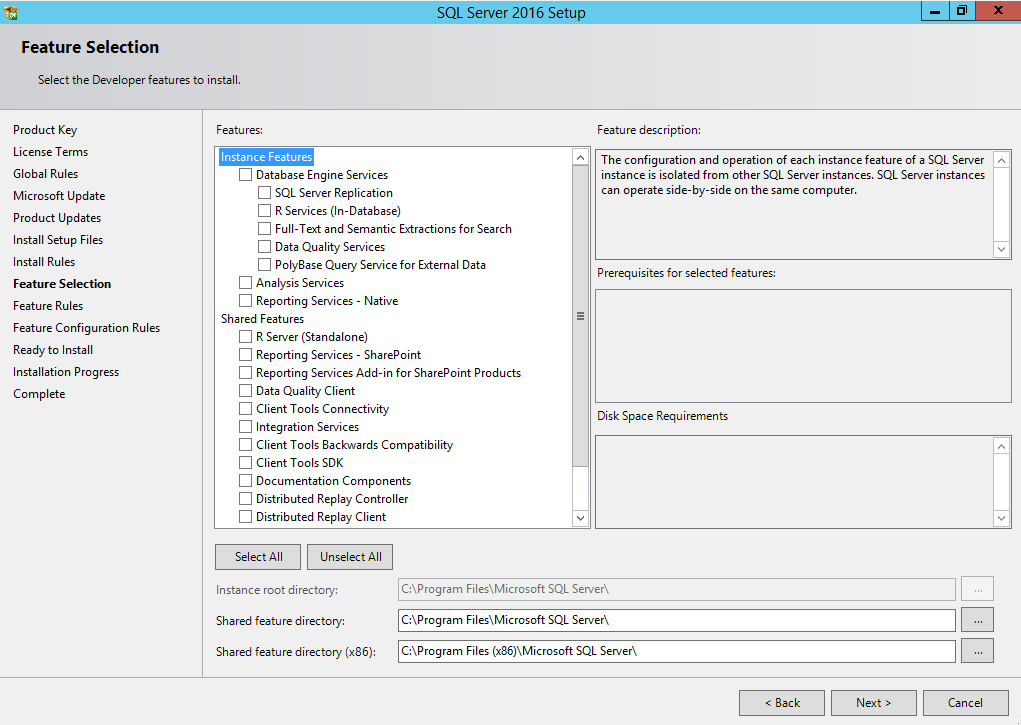Click the Shared feature directory (x86) field
The image size is (1021, 725).
coord(677,651)
